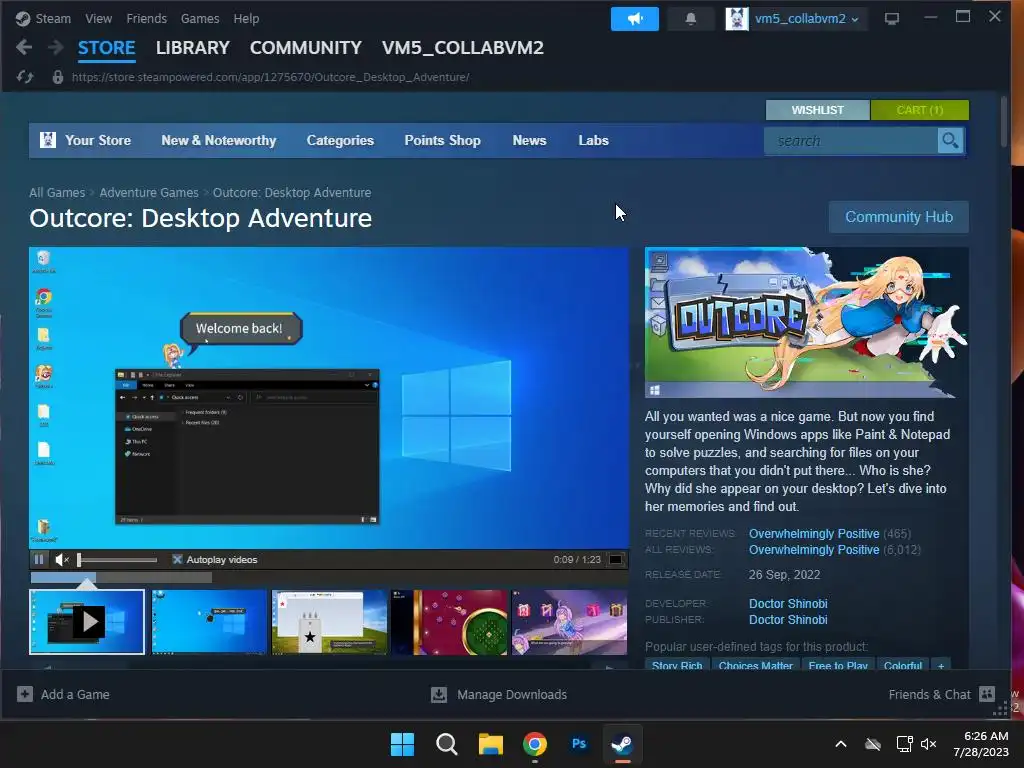
Task: Click the Steam taskbar icon
Action: tap(622, 744)
